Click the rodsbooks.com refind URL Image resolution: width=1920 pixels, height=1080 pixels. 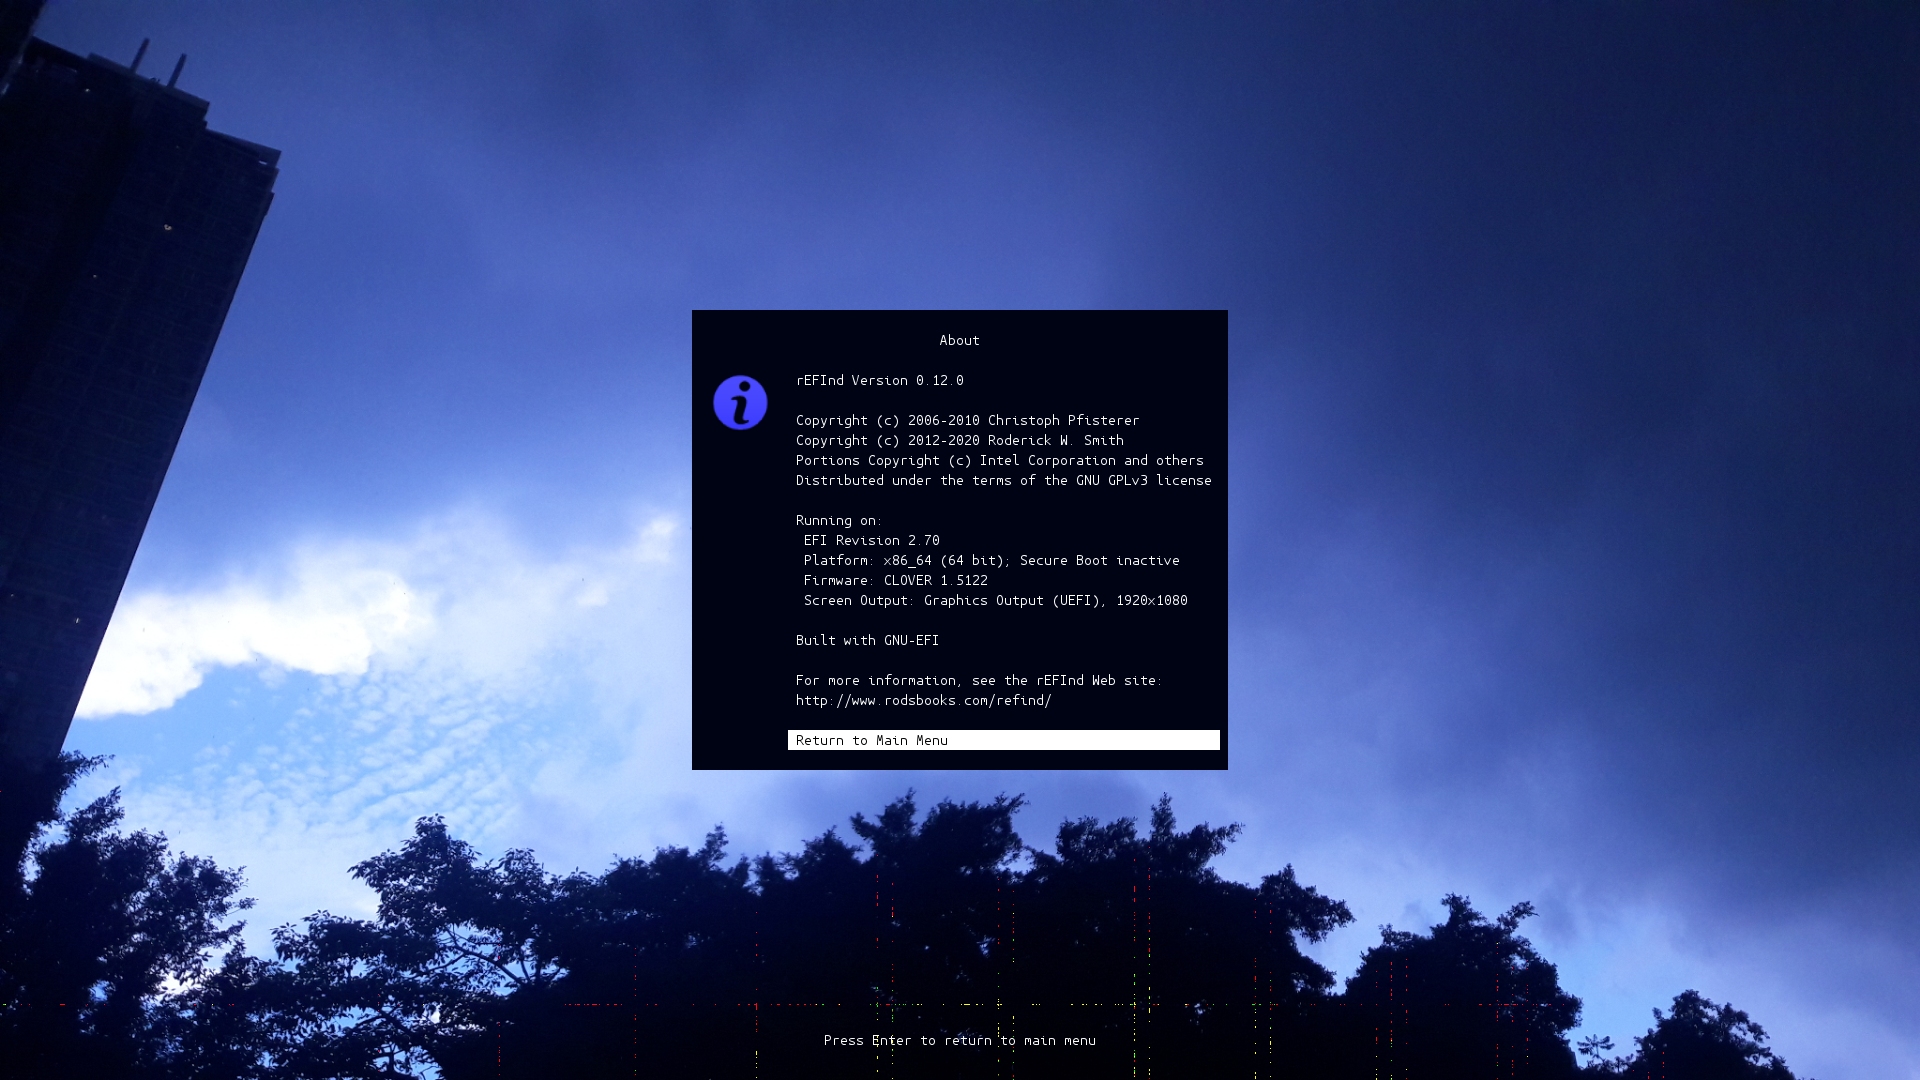pos(923,700)
